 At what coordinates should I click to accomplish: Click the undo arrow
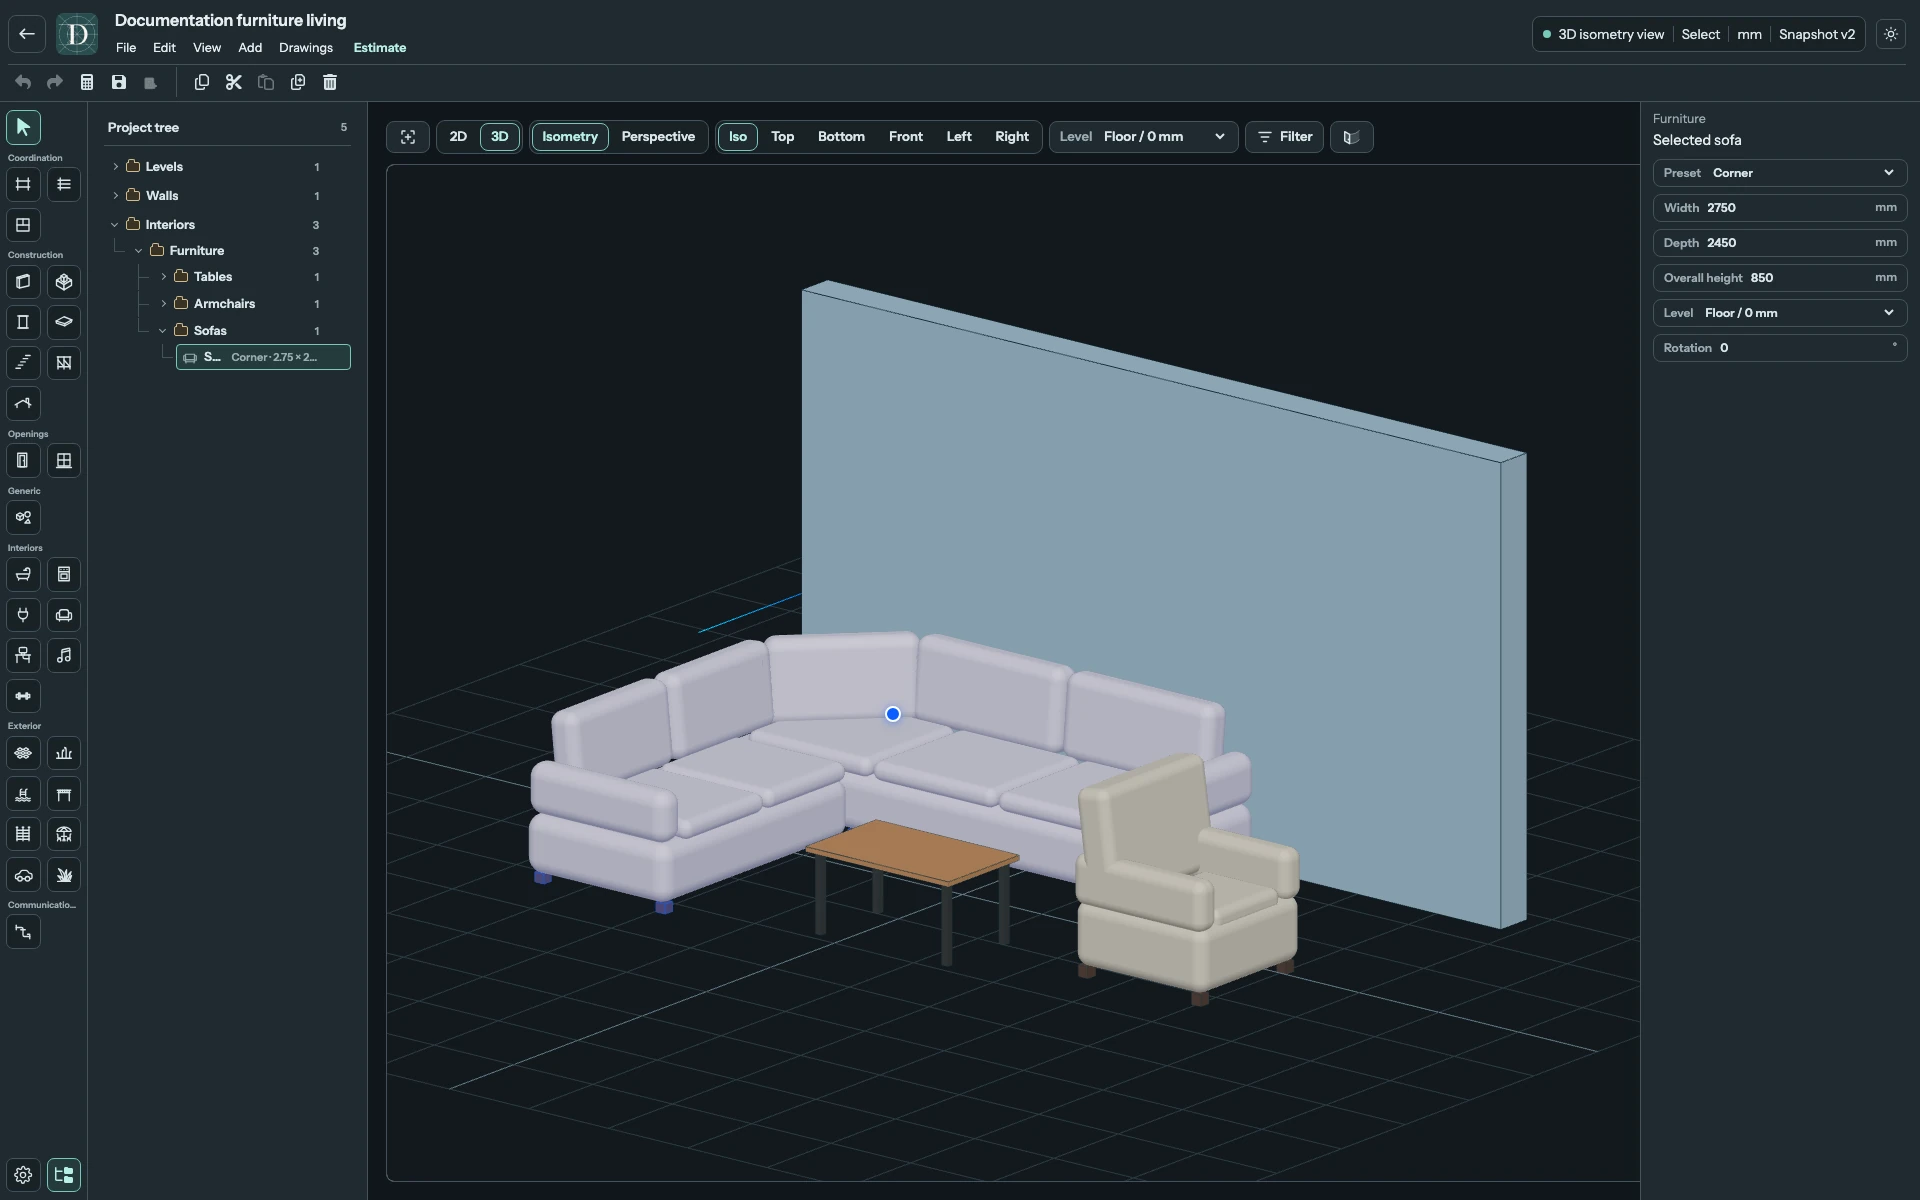(x=23, y=82)
